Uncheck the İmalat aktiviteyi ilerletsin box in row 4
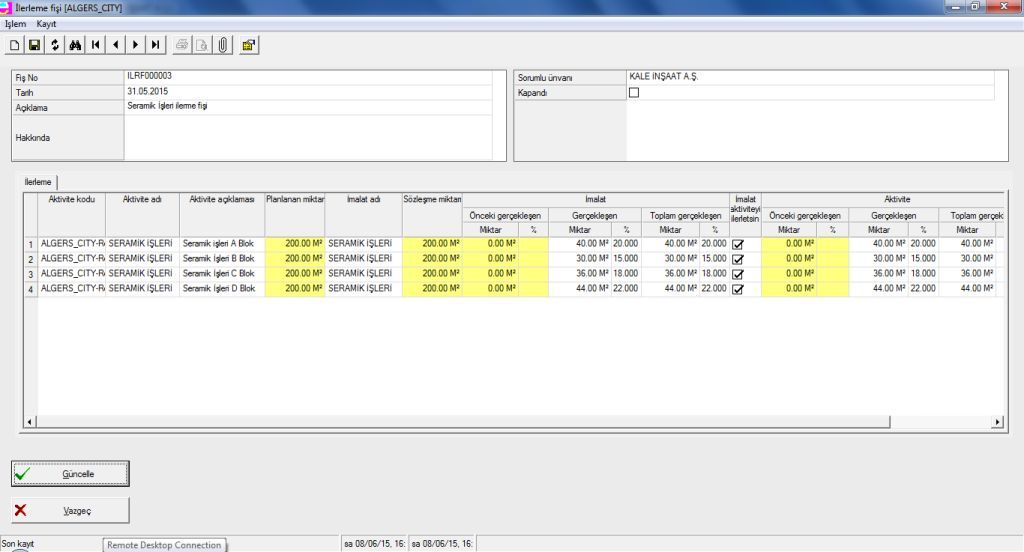The width and height of the screenshot is (1024, 552). (739, 289)
